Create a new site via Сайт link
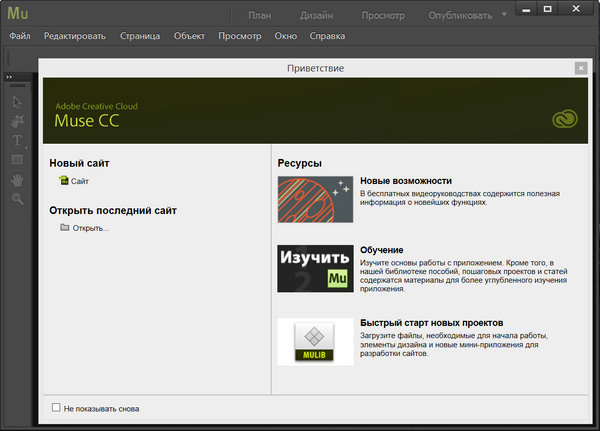 point(80,181)
